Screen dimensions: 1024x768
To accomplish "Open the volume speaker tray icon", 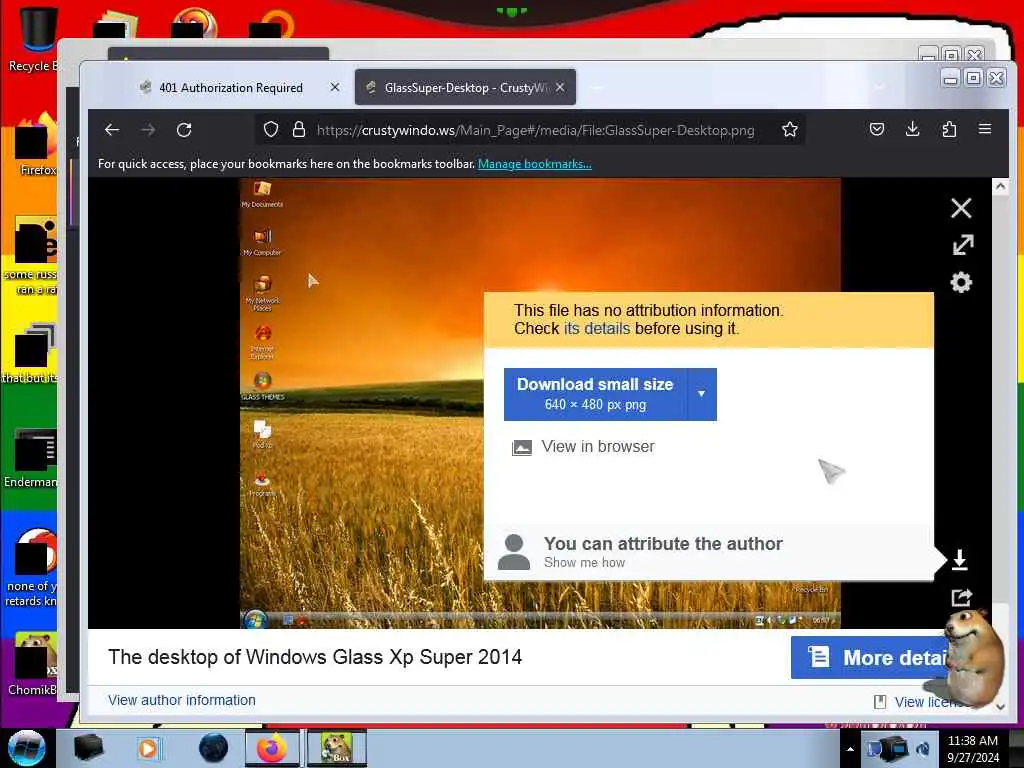I will point(923,749).
